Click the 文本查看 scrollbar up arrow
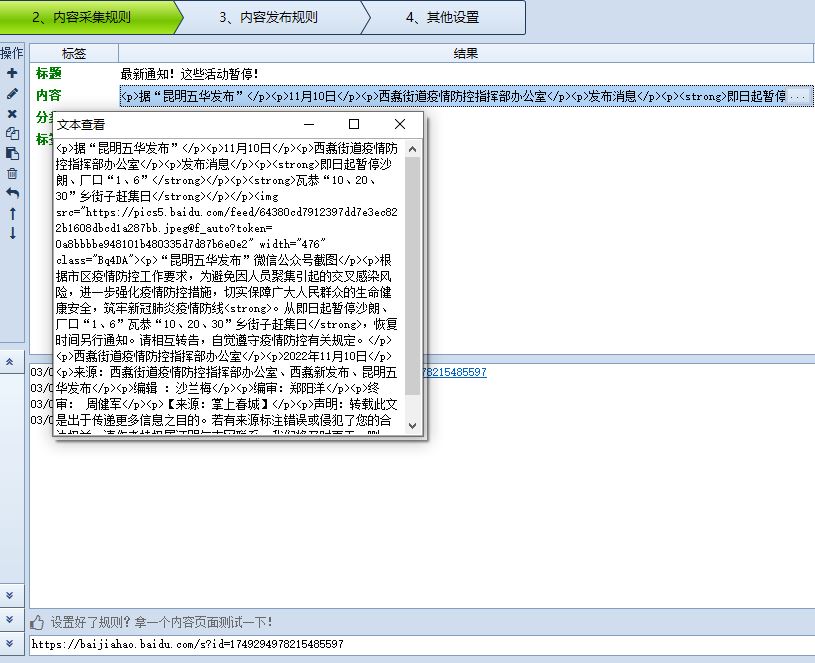The width and height of the screenshot is (815, 663). (x=413, y=148)
